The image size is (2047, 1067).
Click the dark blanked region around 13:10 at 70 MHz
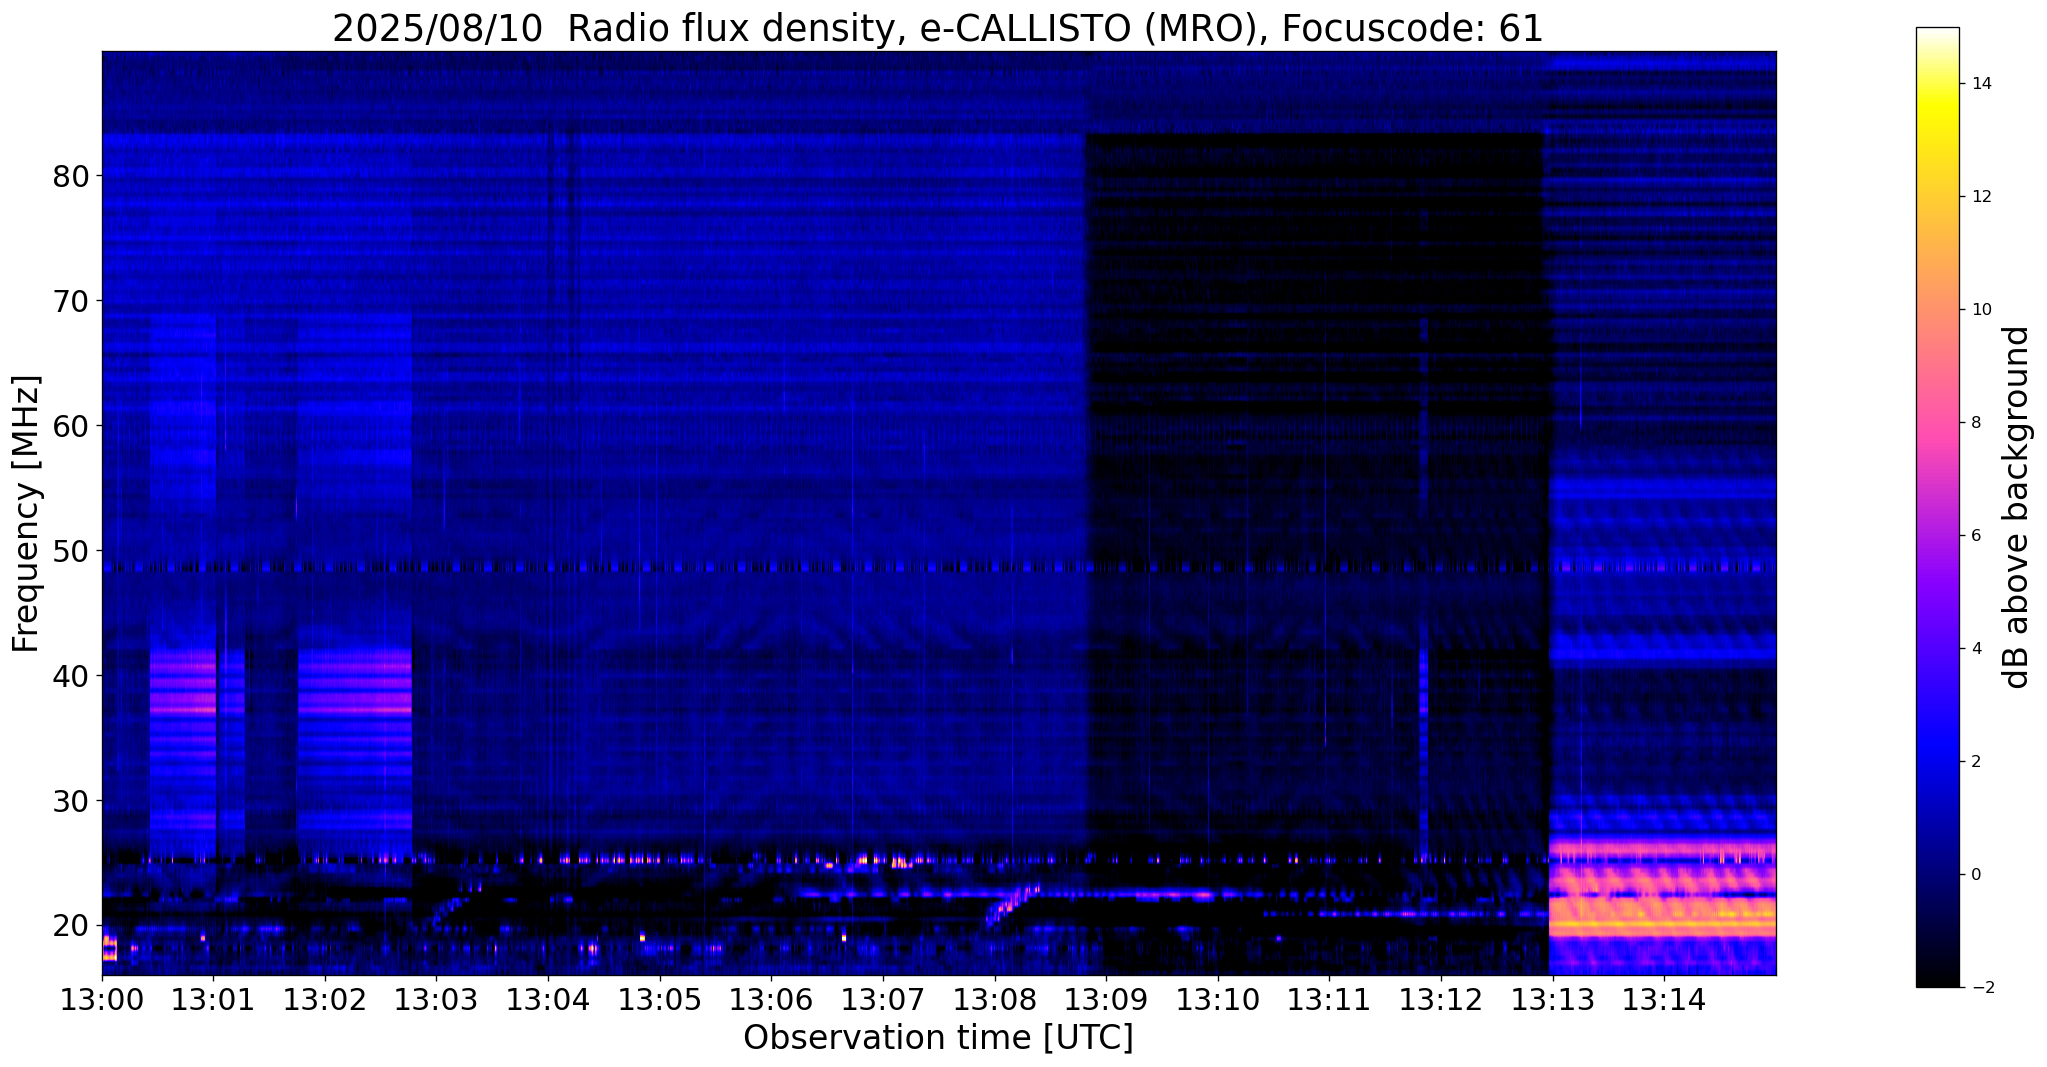tap(1315, 300)
